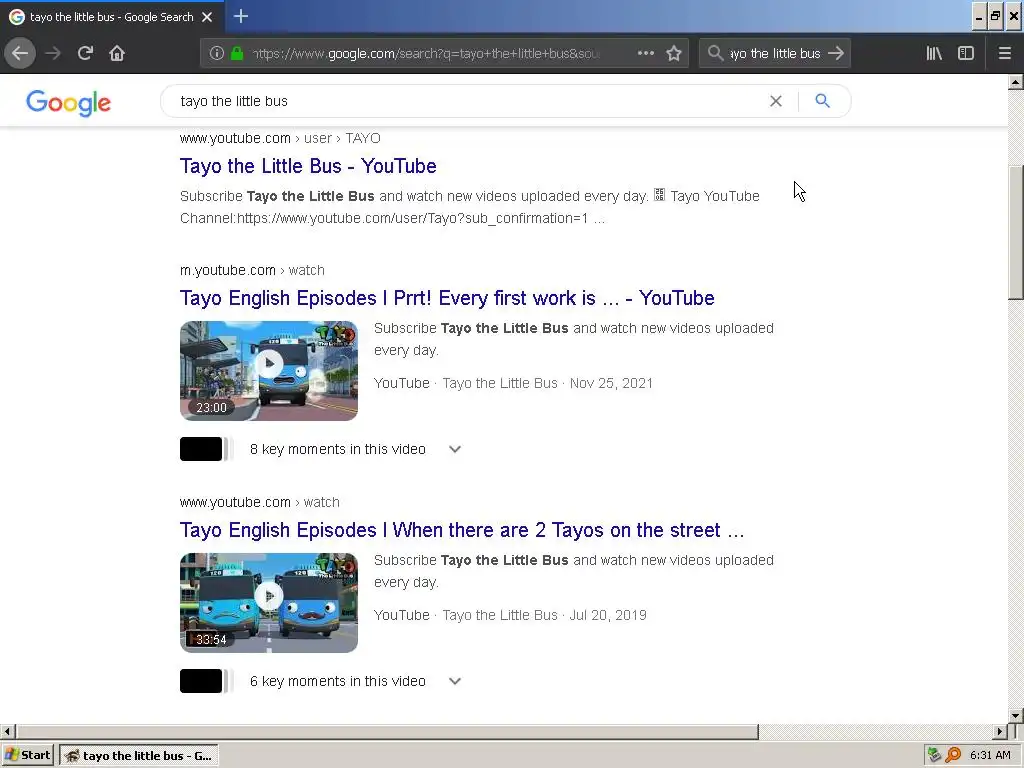This screenshot has height=768, width=1024.
Task: Click the forward navigation arrow
Action: [53, 53]
